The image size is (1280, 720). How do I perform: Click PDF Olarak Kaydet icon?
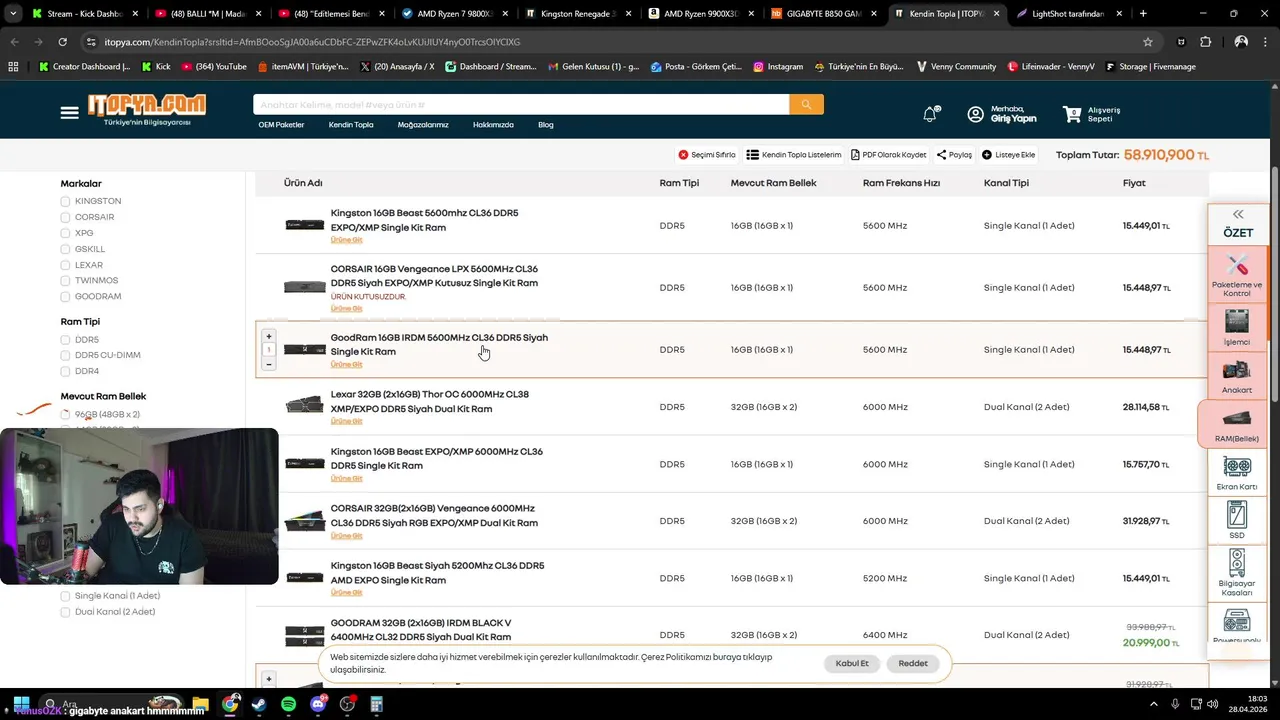tap(855, 155)
